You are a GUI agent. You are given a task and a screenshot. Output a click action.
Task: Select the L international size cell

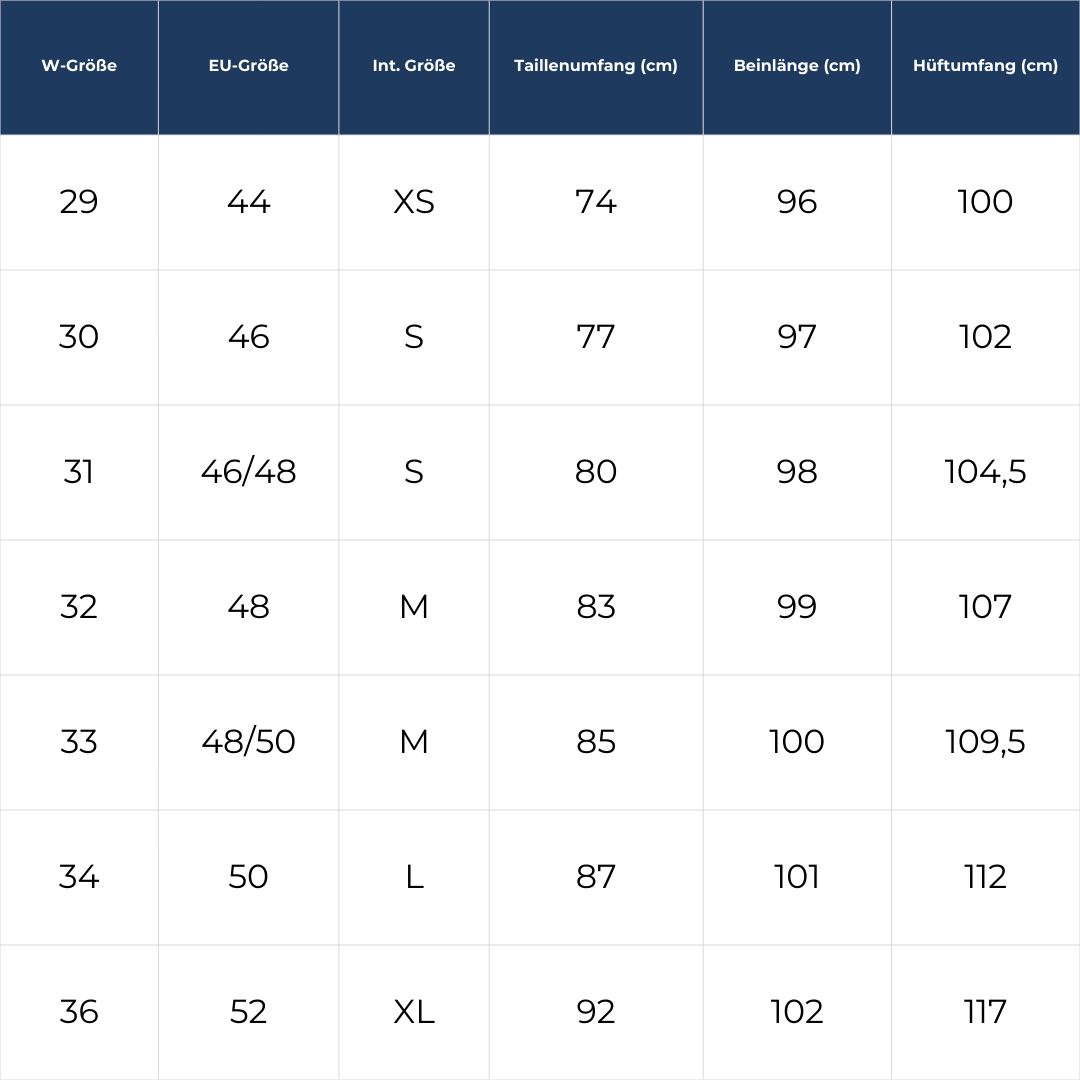414,877
